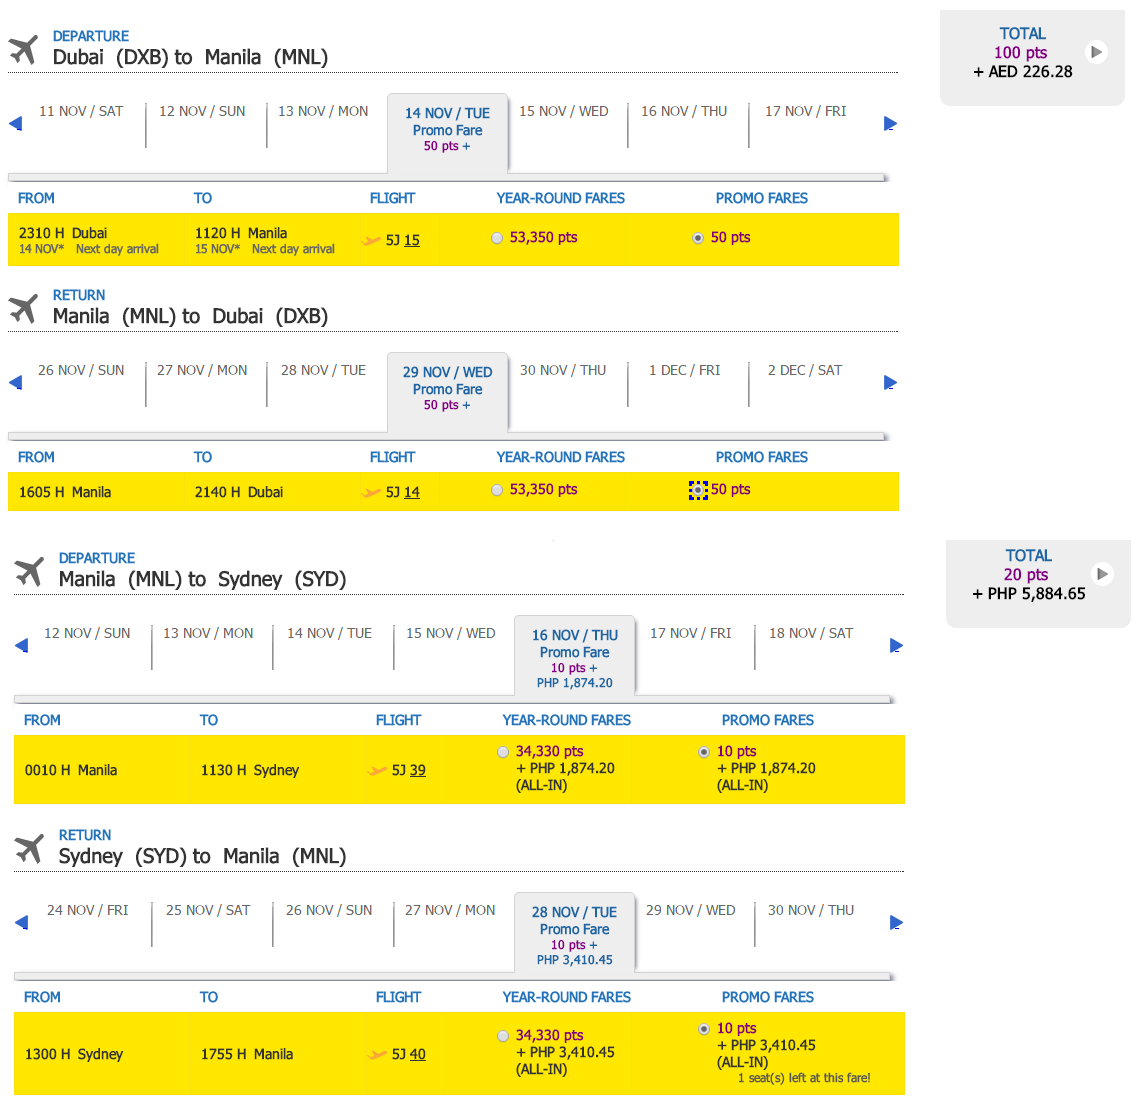Show later dates for Manila to Dubai return
This screenshot has height=1106, width=1138.
point(891,382)
